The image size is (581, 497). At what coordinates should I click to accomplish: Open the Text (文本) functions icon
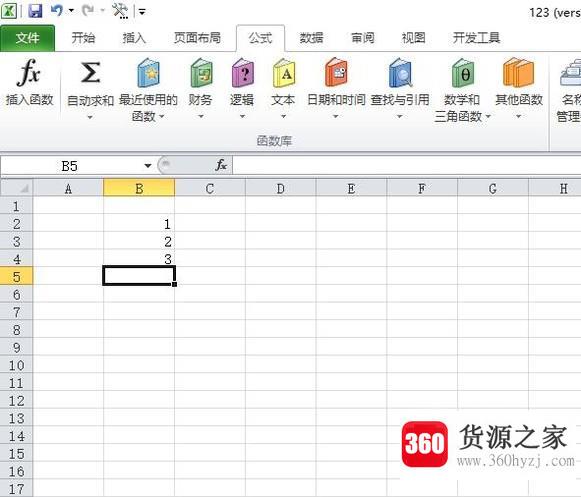pyautogui.click(x=284, y=73)
